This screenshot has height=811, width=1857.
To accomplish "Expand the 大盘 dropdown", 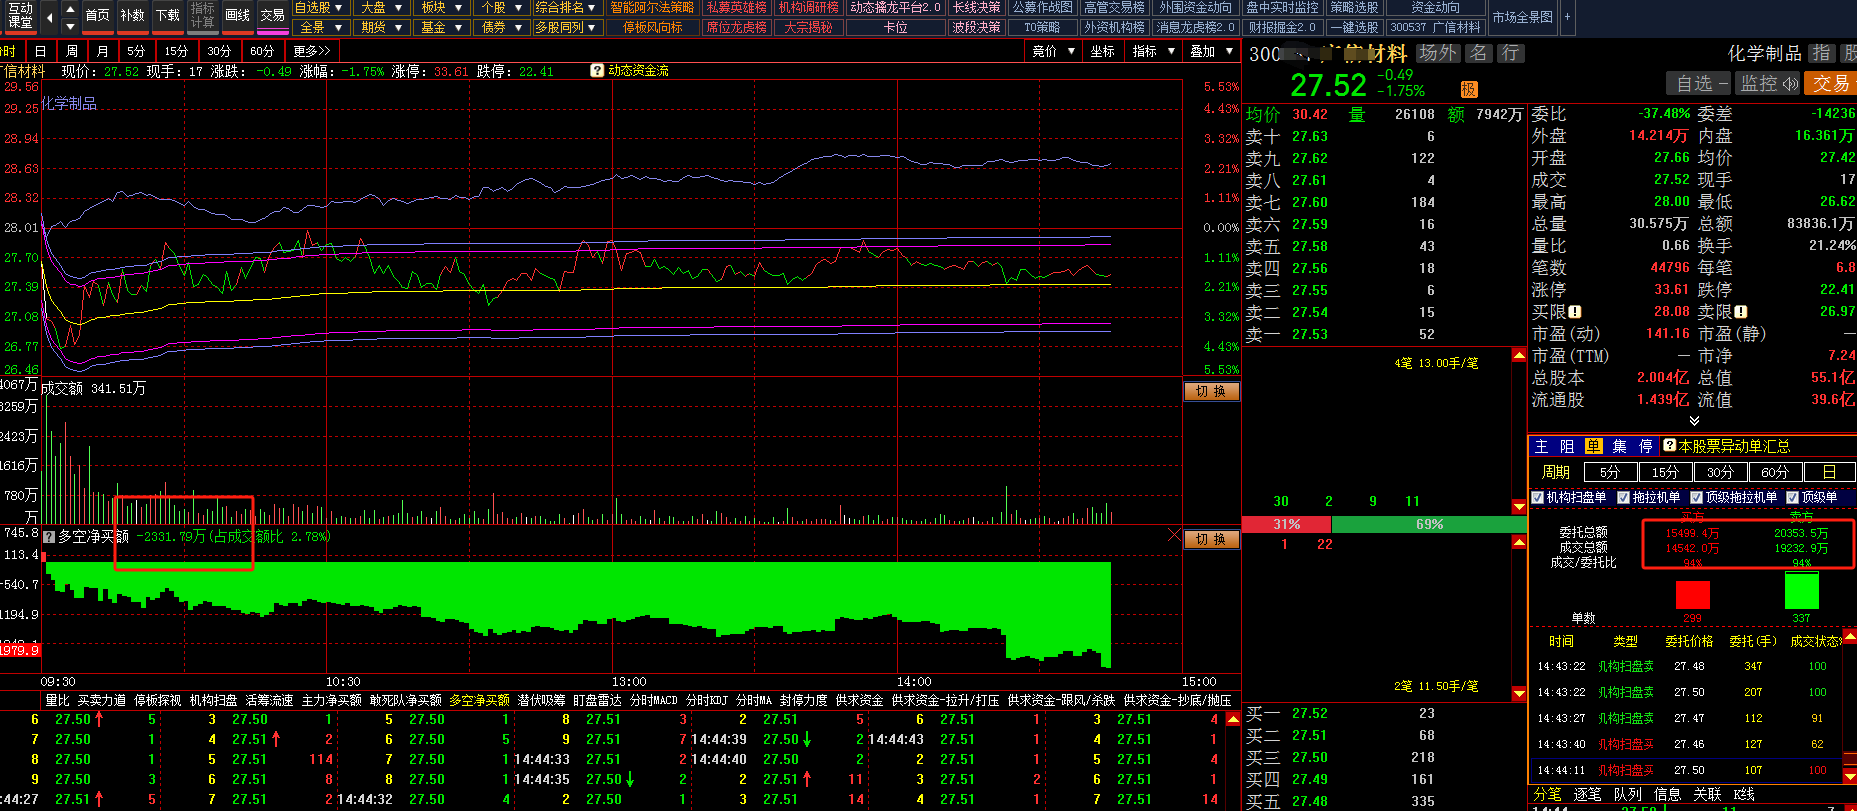I will coord(381,8).
